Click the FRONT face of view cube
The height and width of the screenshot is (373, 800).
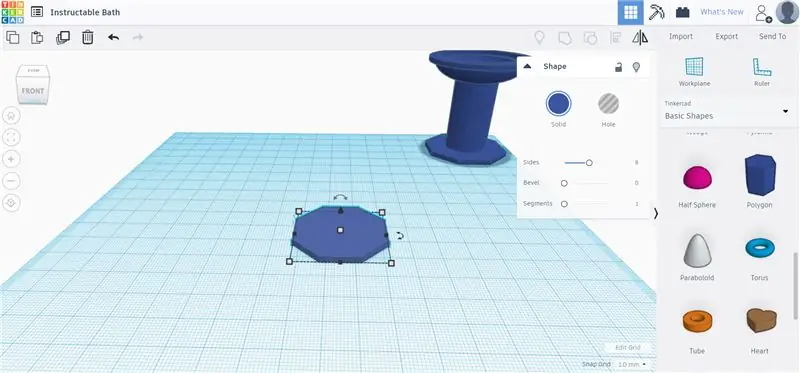[x=33, y=90]
